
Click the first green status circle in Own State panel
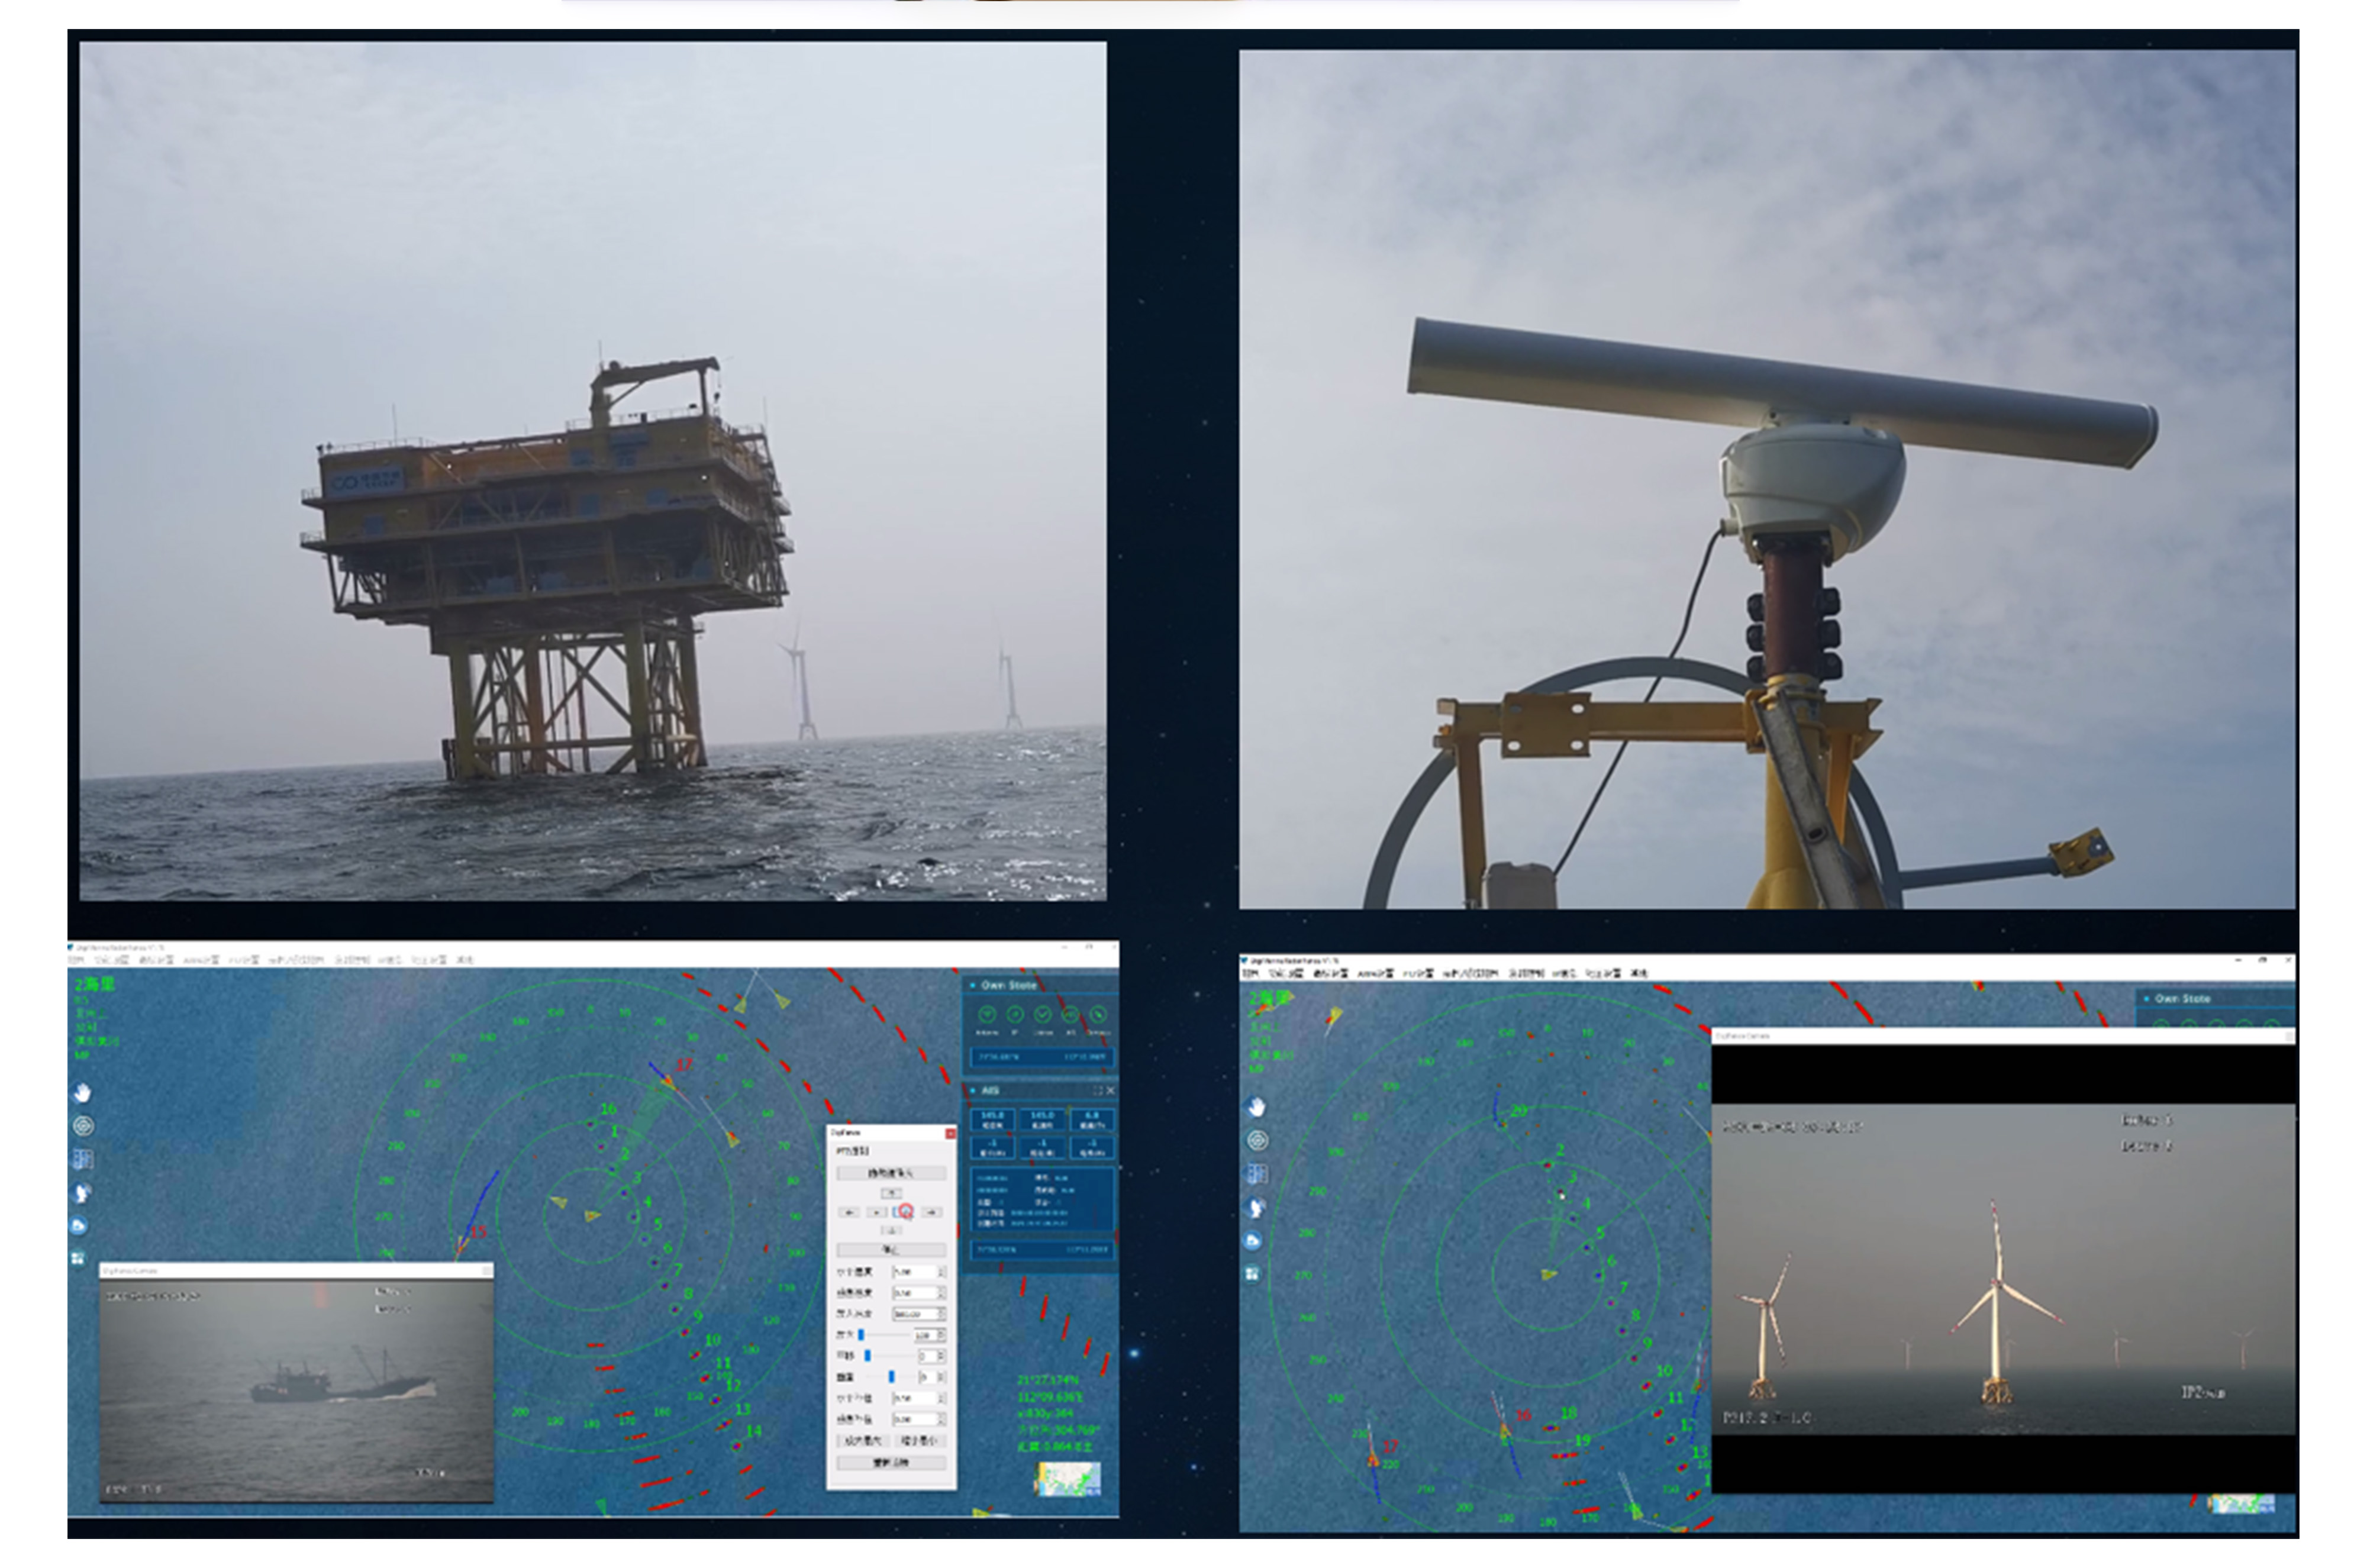pos(987,1014)
